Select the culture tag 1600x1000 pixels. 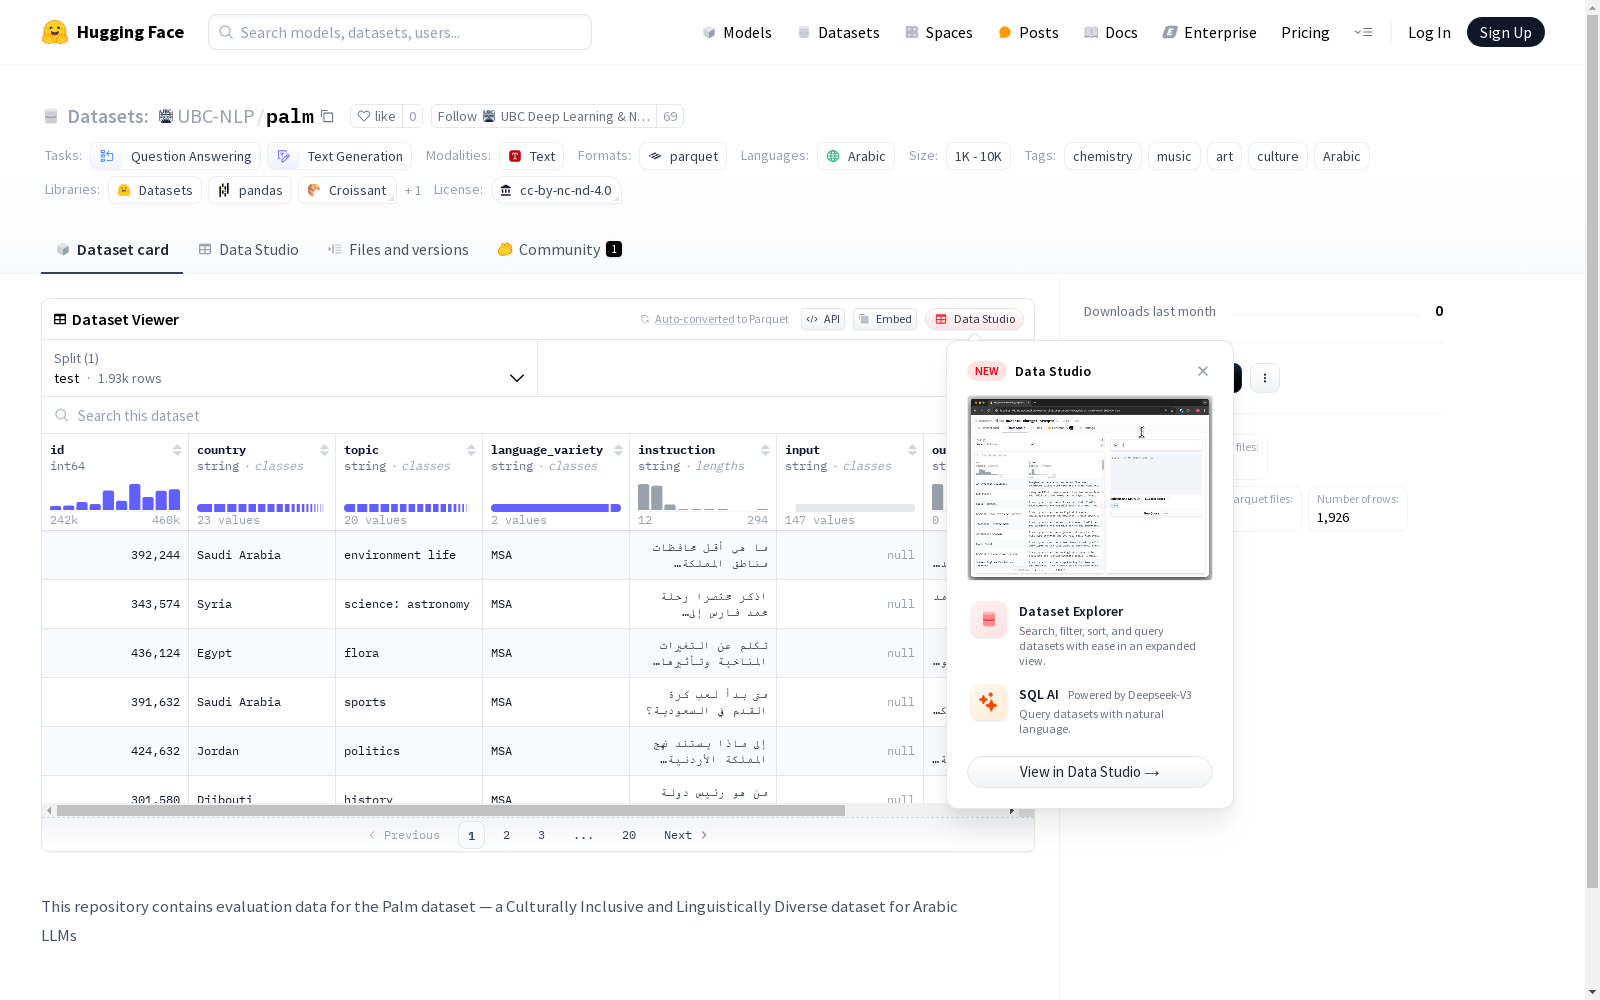(x=1278, y=156)
